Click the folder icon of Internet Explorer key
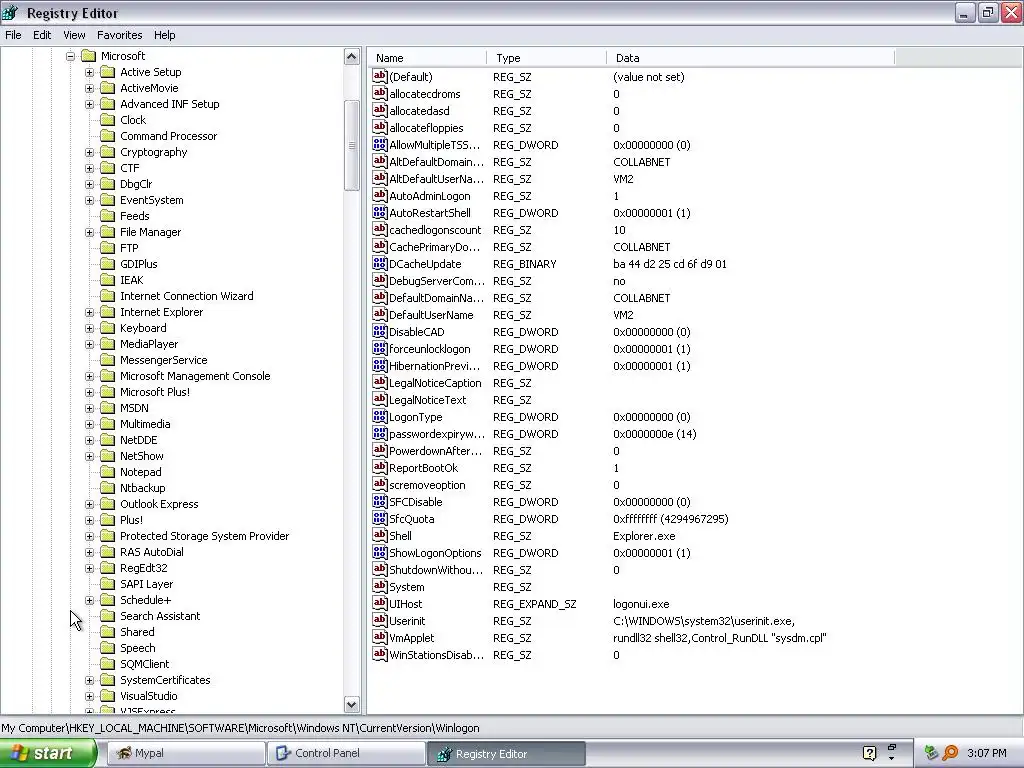Screen dimensions: 1024x768 click(108, 312)
